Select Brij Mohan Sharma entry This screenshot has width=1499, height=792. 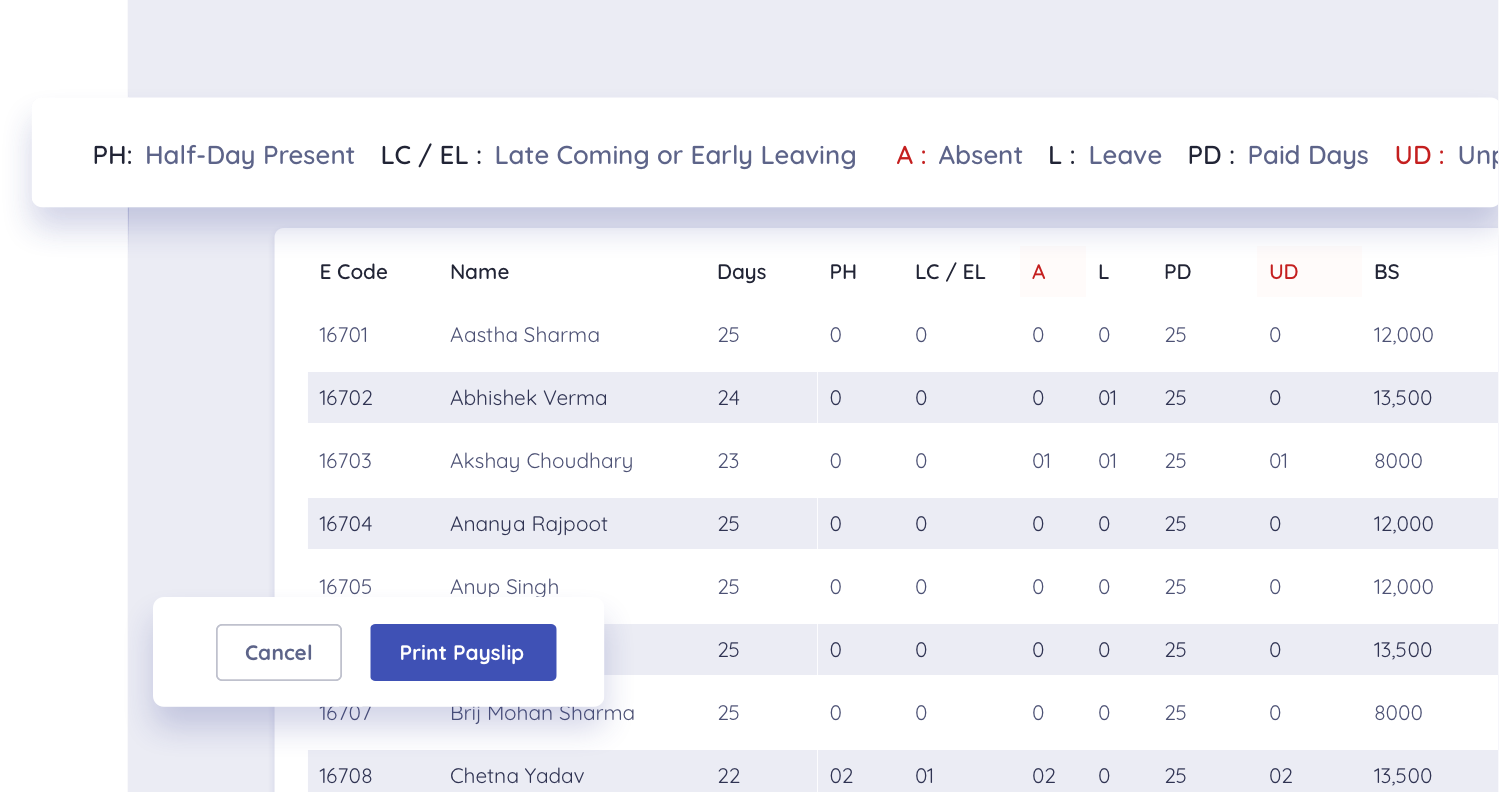[542, 713]
